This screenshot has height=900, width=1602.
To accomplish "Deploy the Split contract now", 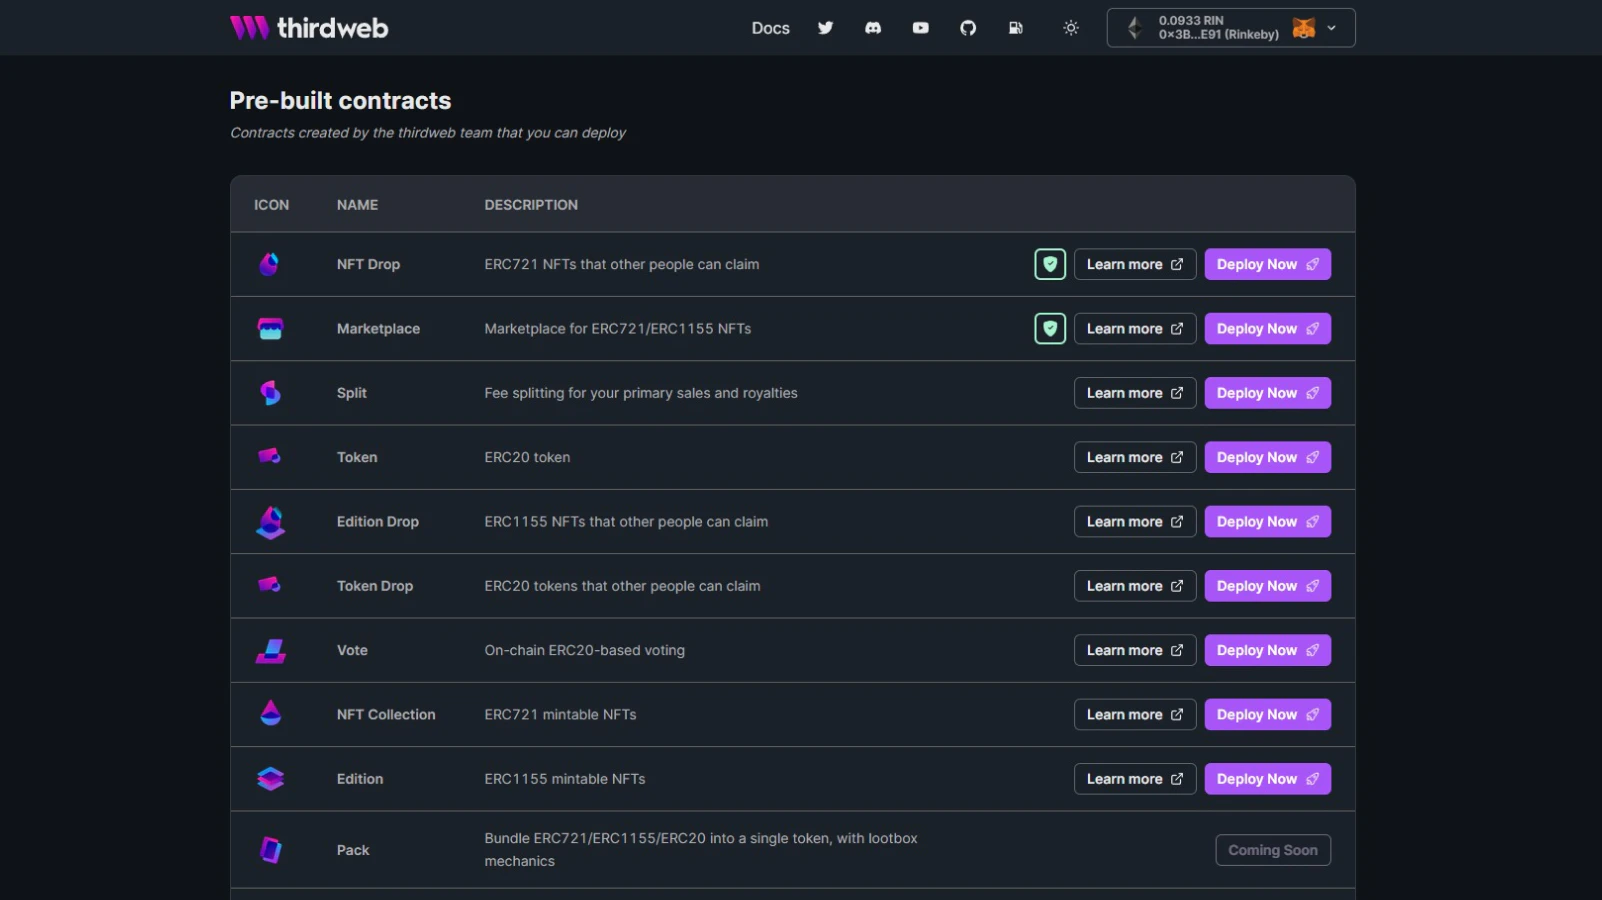I will [x=1267, y=393].
